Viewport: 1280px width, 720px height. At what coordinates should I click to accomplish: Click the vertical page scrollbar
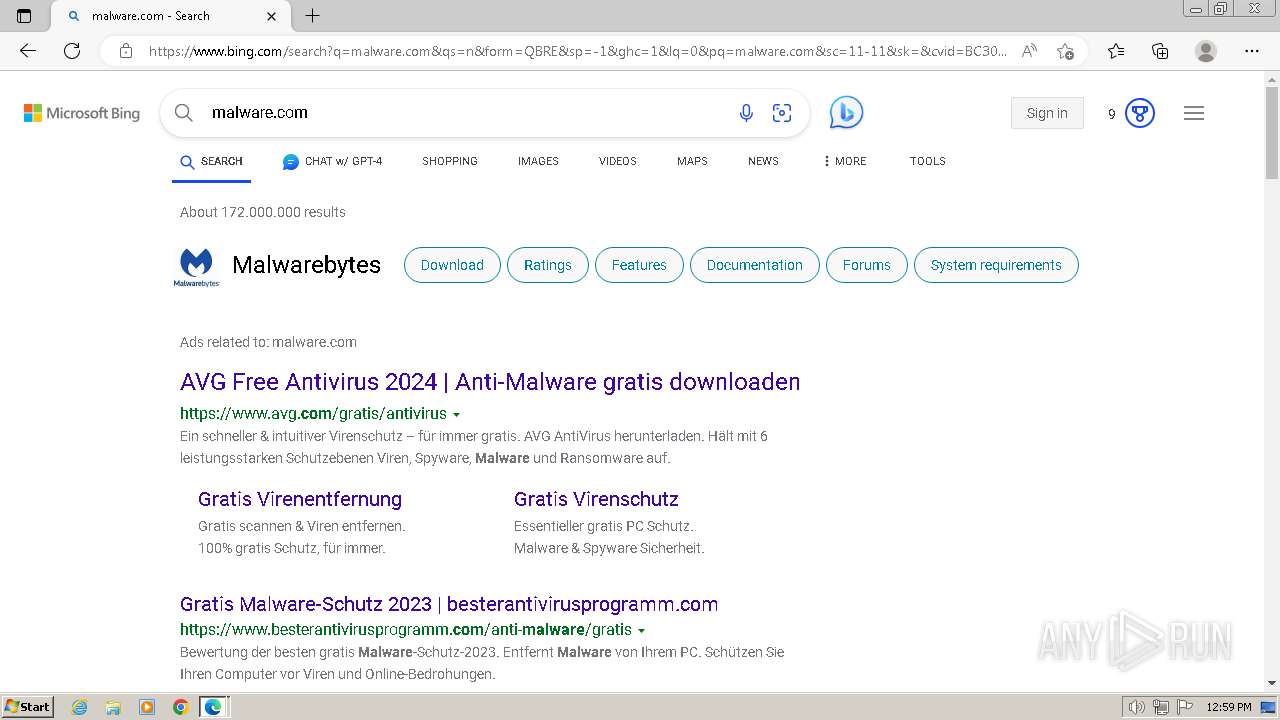[x=1272, y=135]
